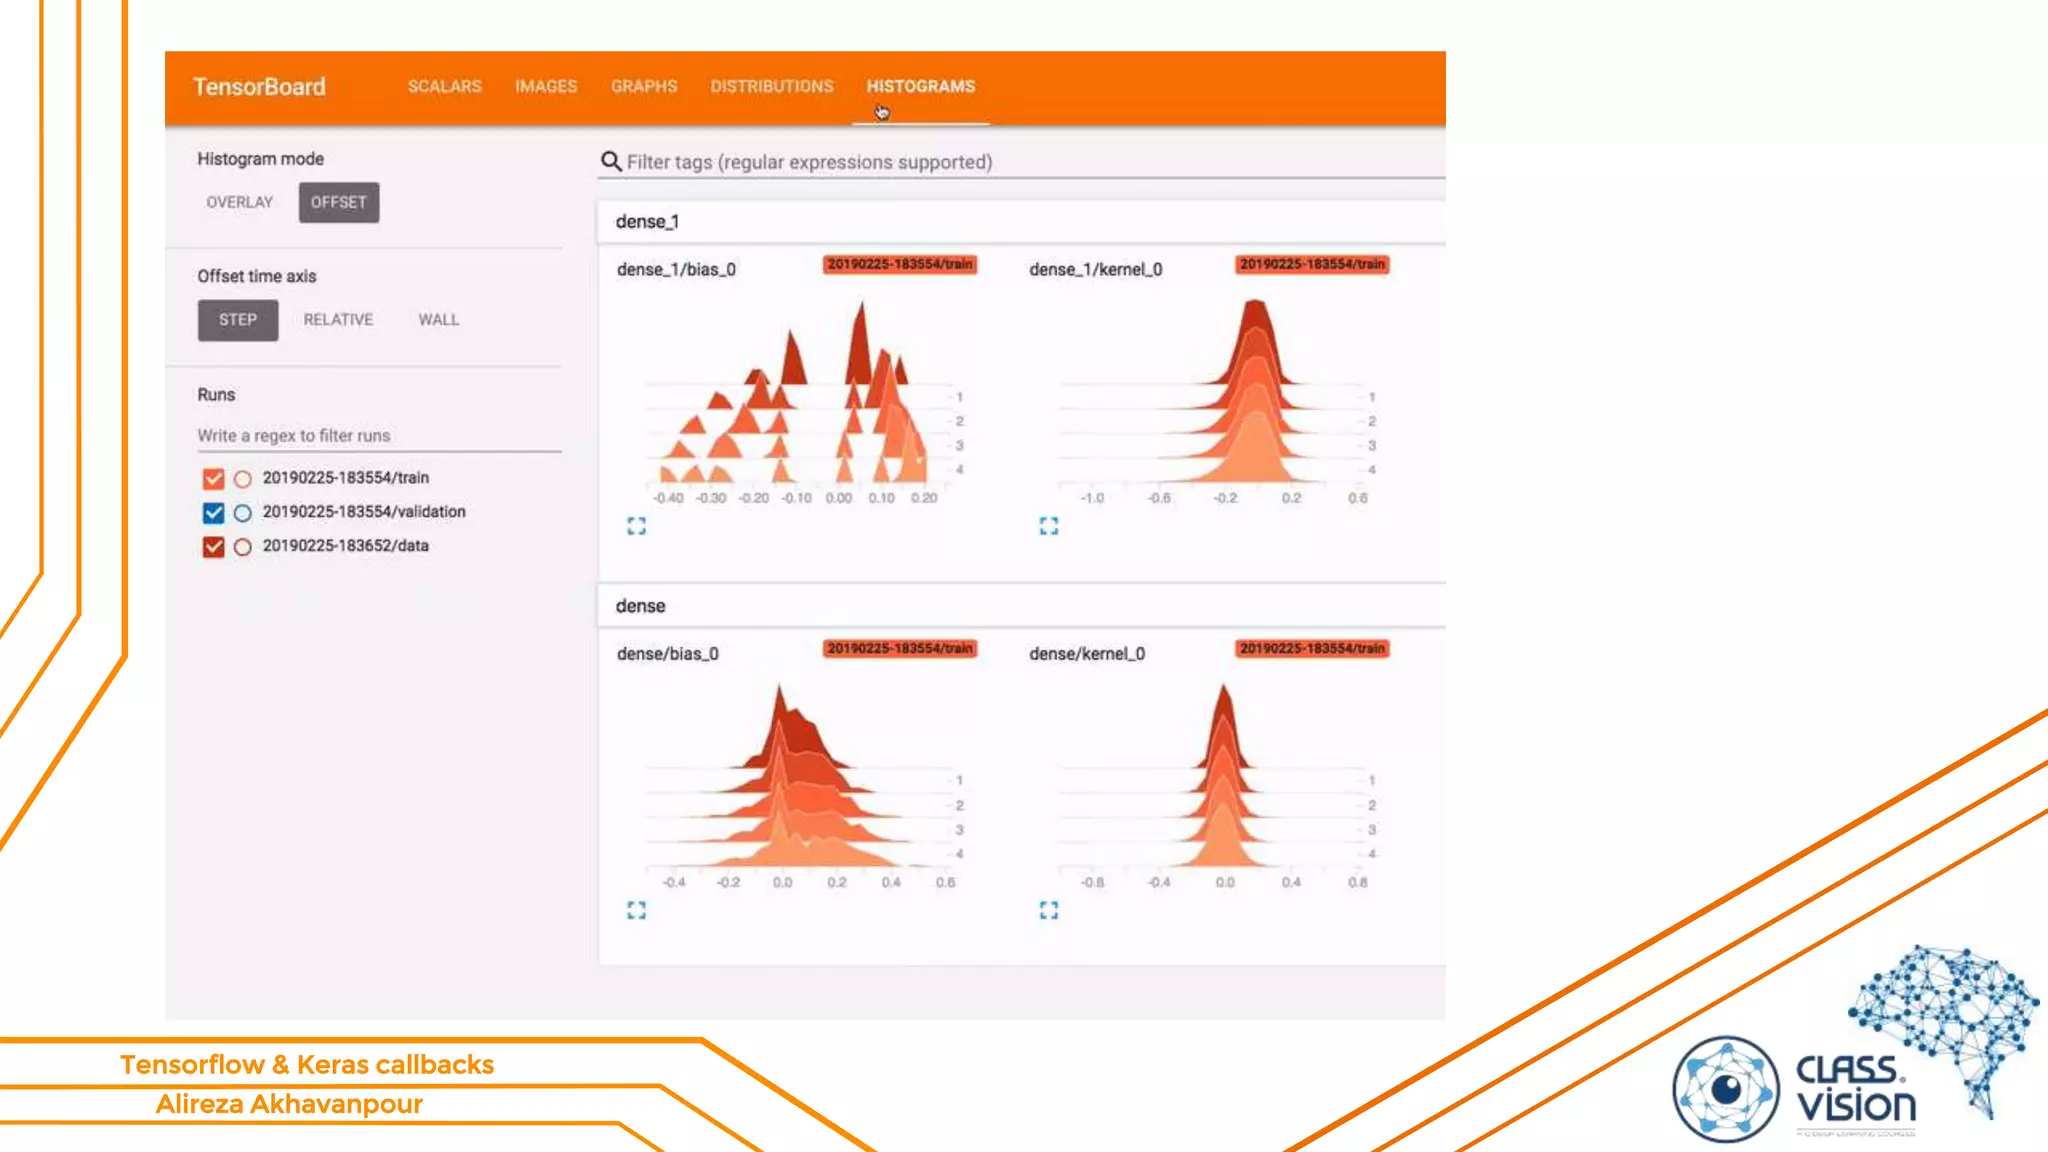Uncheck the 20190225-183652/data run checkbox
The height and width of the screenshot is (1152, 2048).
pos(213,547)
